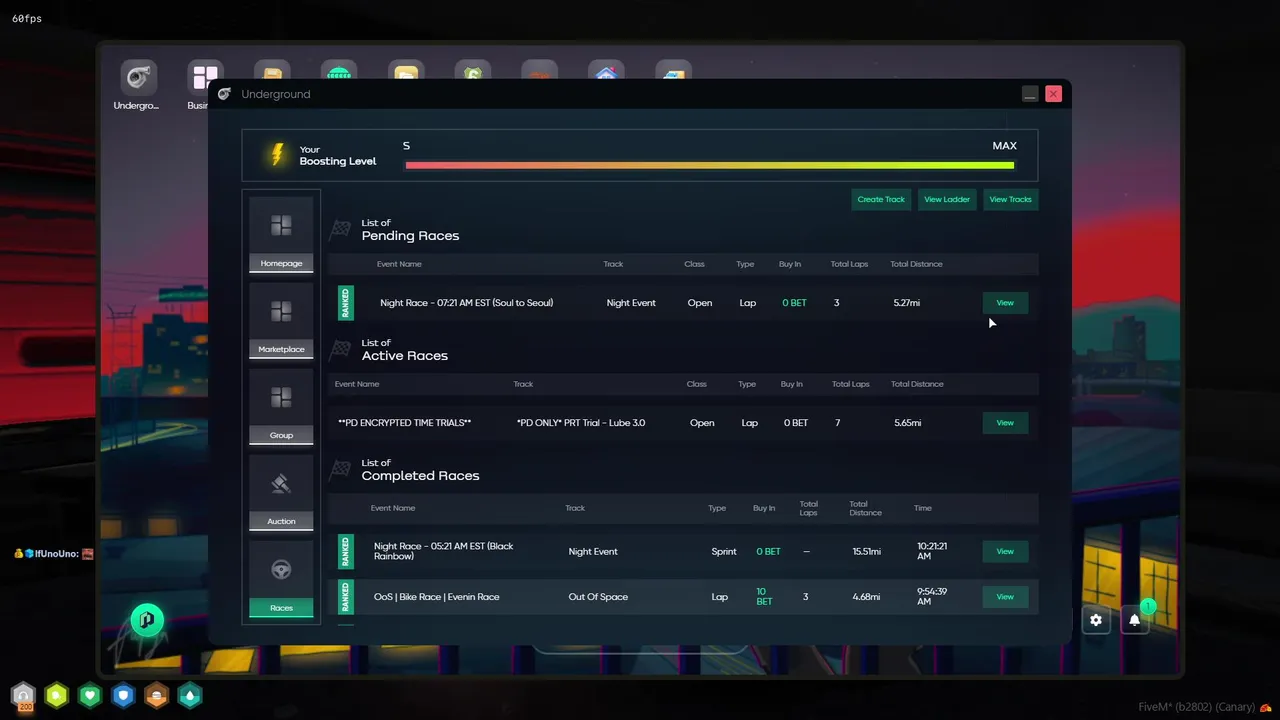Click the checkered flag beside Active Races
Image resolution: width=1280 pixels, height=720 pixels.
341,349
